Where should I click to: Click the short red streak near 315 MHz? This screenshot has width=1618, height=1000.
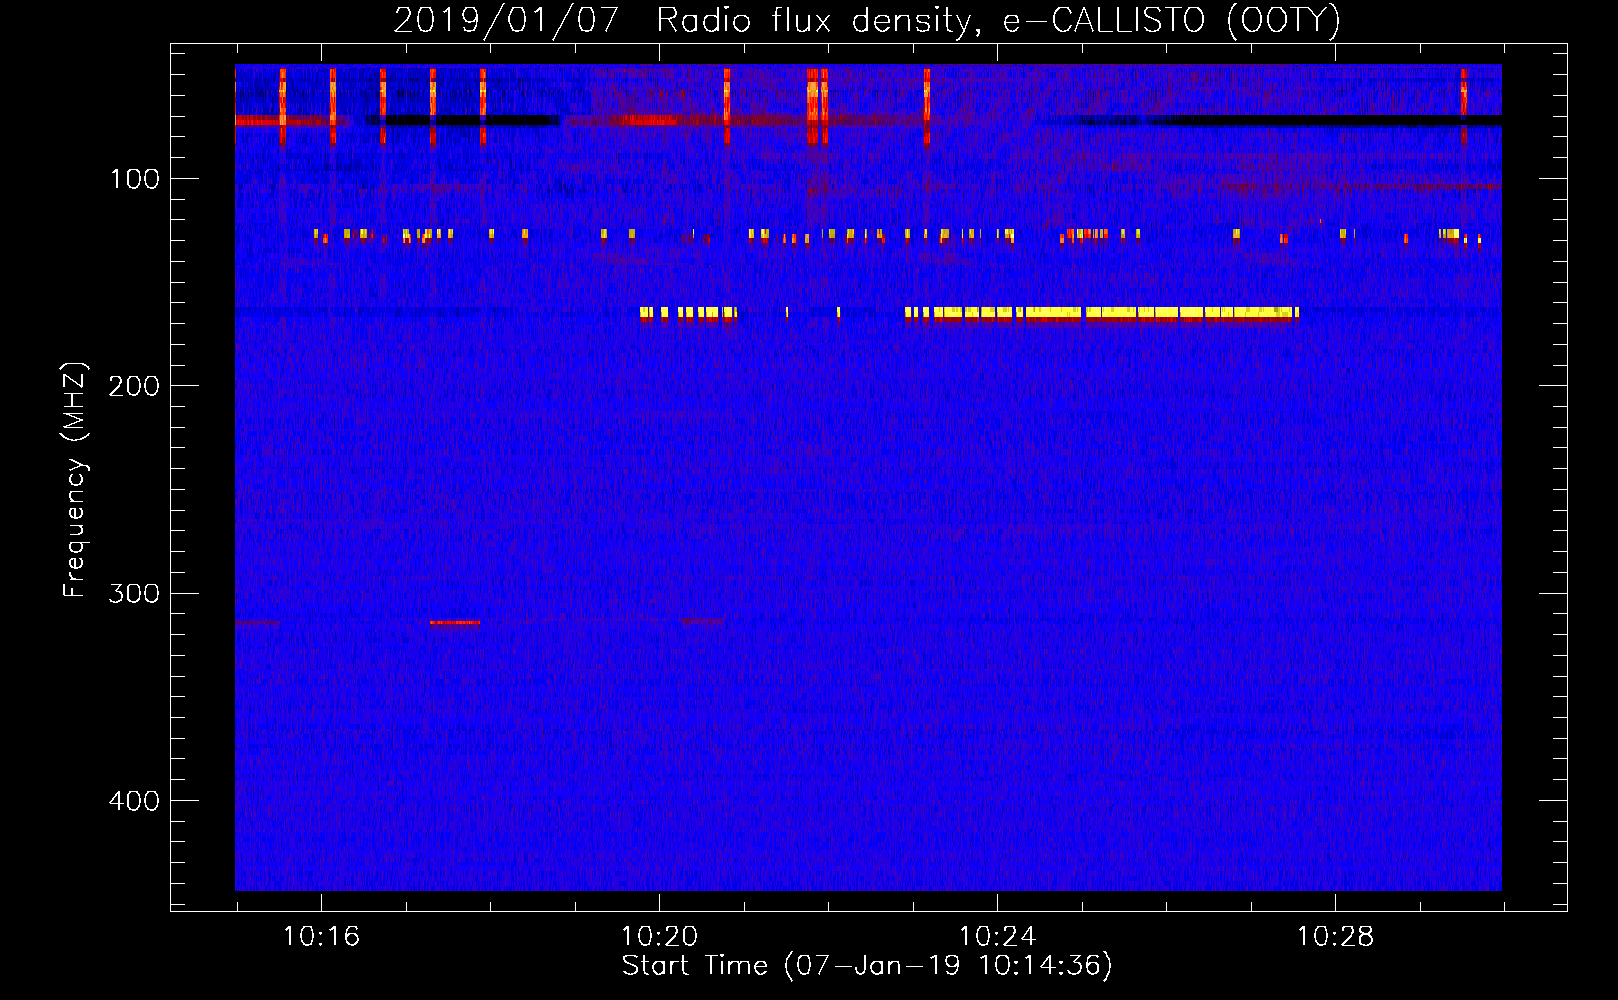[455, 623]
